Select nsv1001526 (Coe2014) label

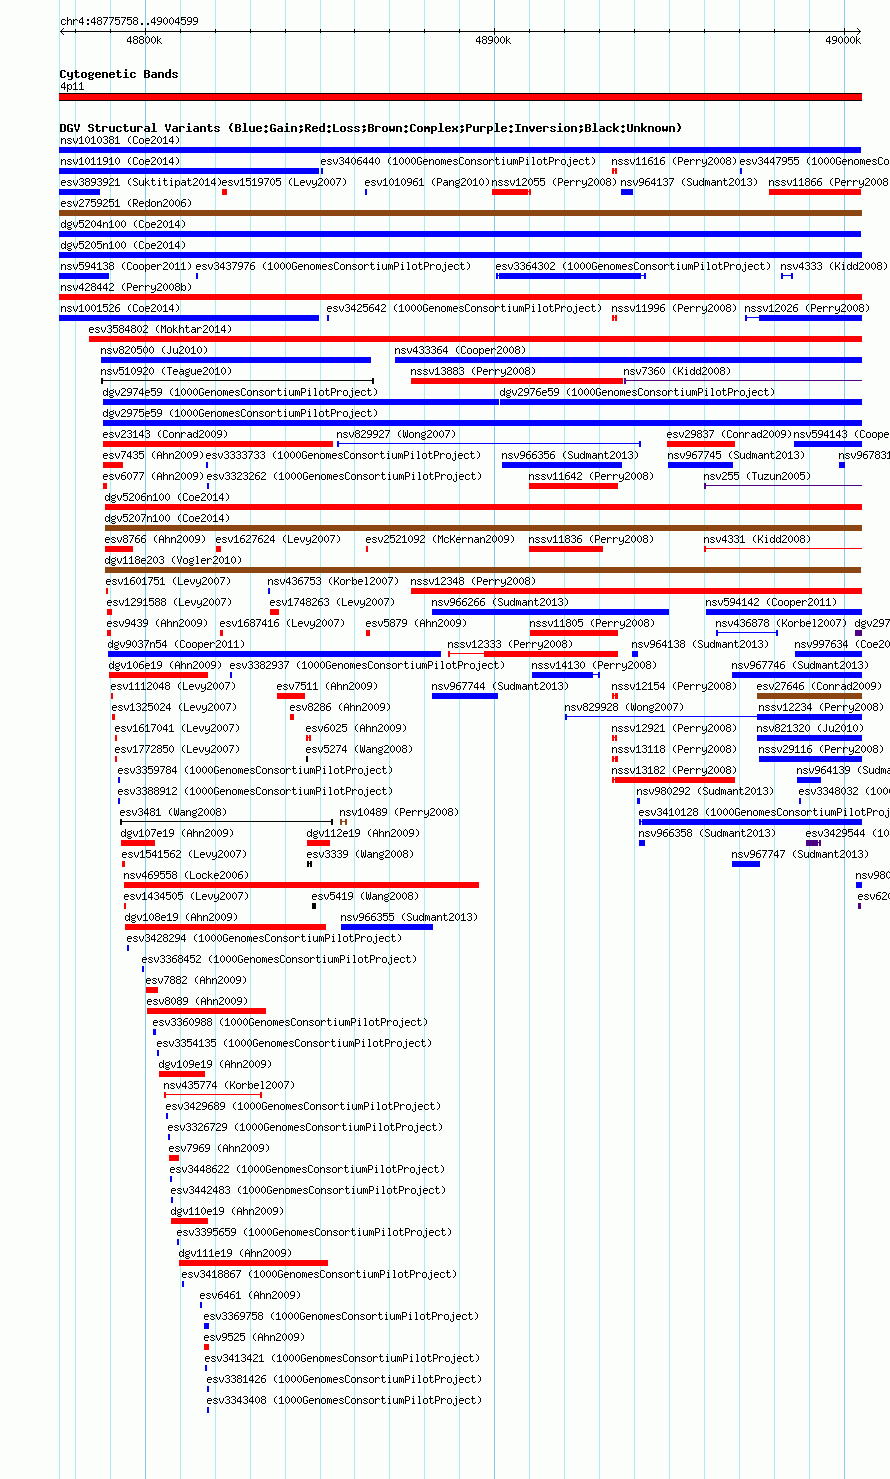(120, 309)
